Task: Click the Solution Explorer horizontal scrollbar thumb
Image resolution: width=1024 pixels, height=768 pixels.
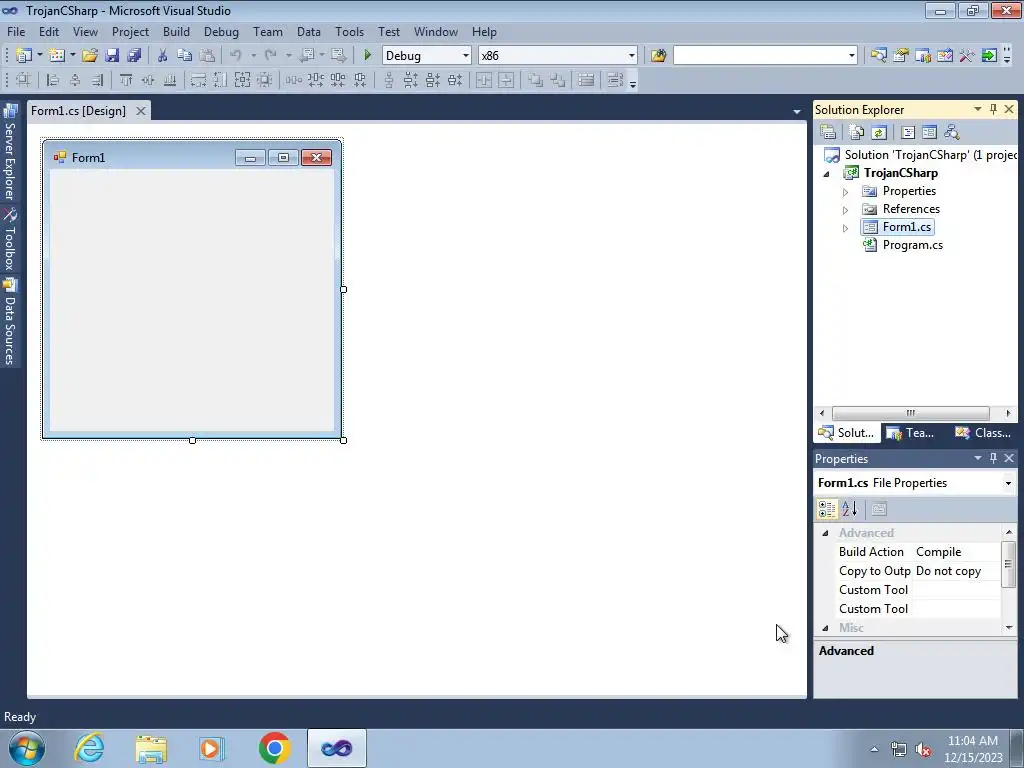Action: [910, 413]
